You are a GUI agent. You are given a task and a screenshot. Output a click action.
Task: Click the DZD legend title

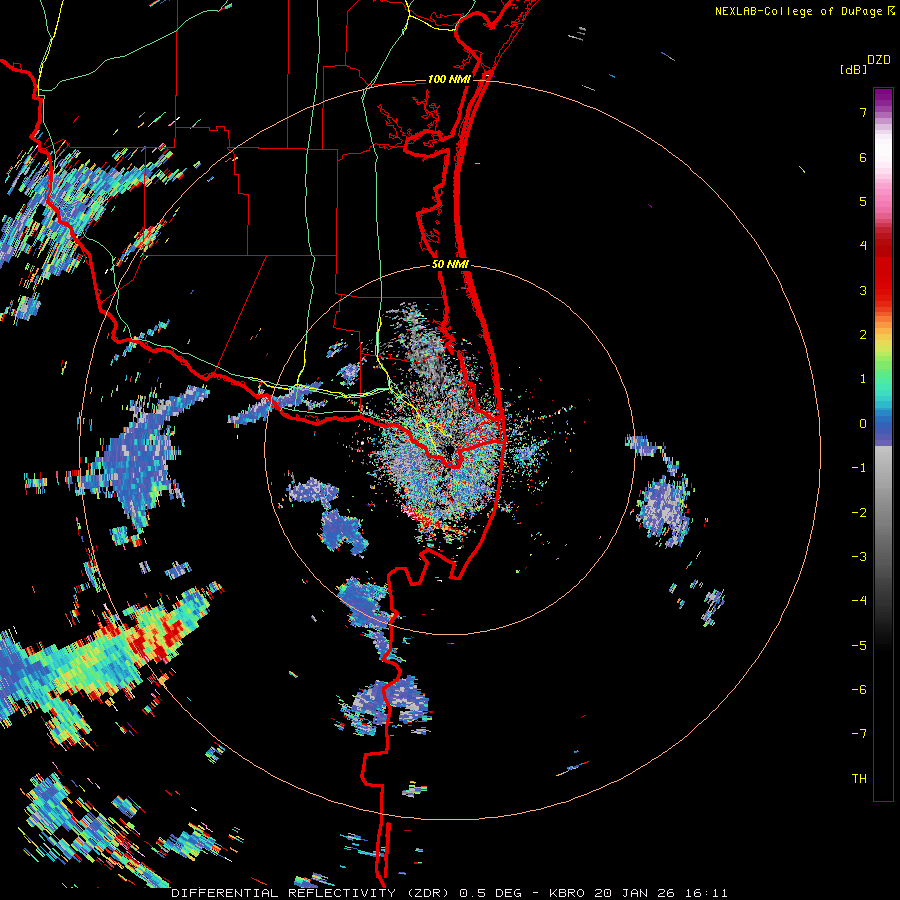pyautogui.click(x=879, y=60)
